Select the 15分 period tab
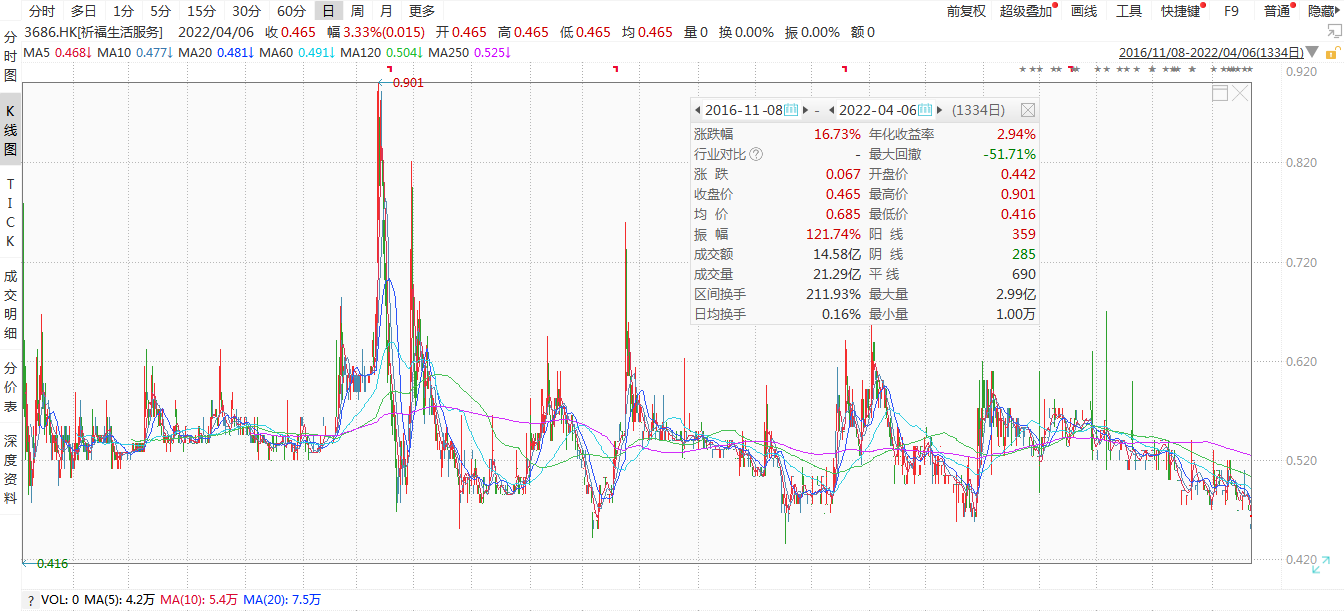 pos(201,11)
